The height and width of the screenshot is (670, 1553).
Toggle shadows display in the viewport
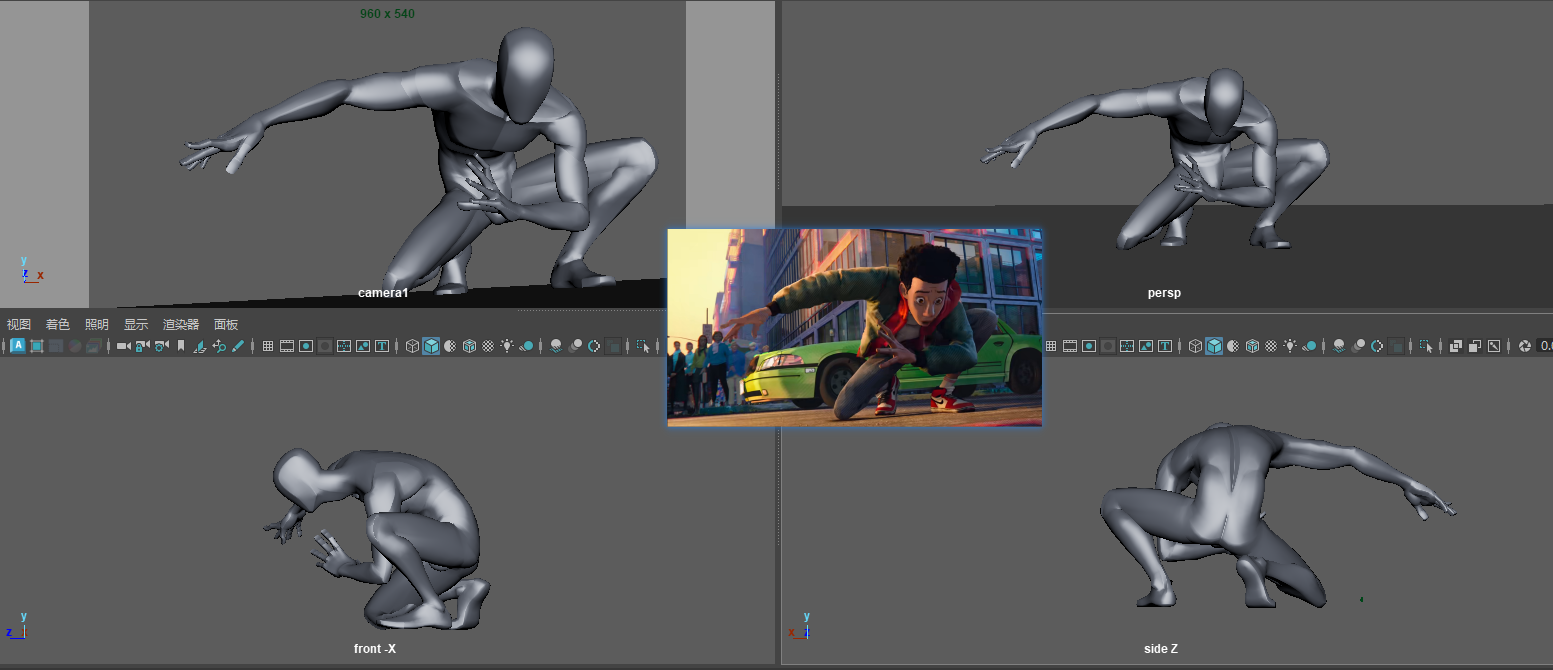[557, 346]
